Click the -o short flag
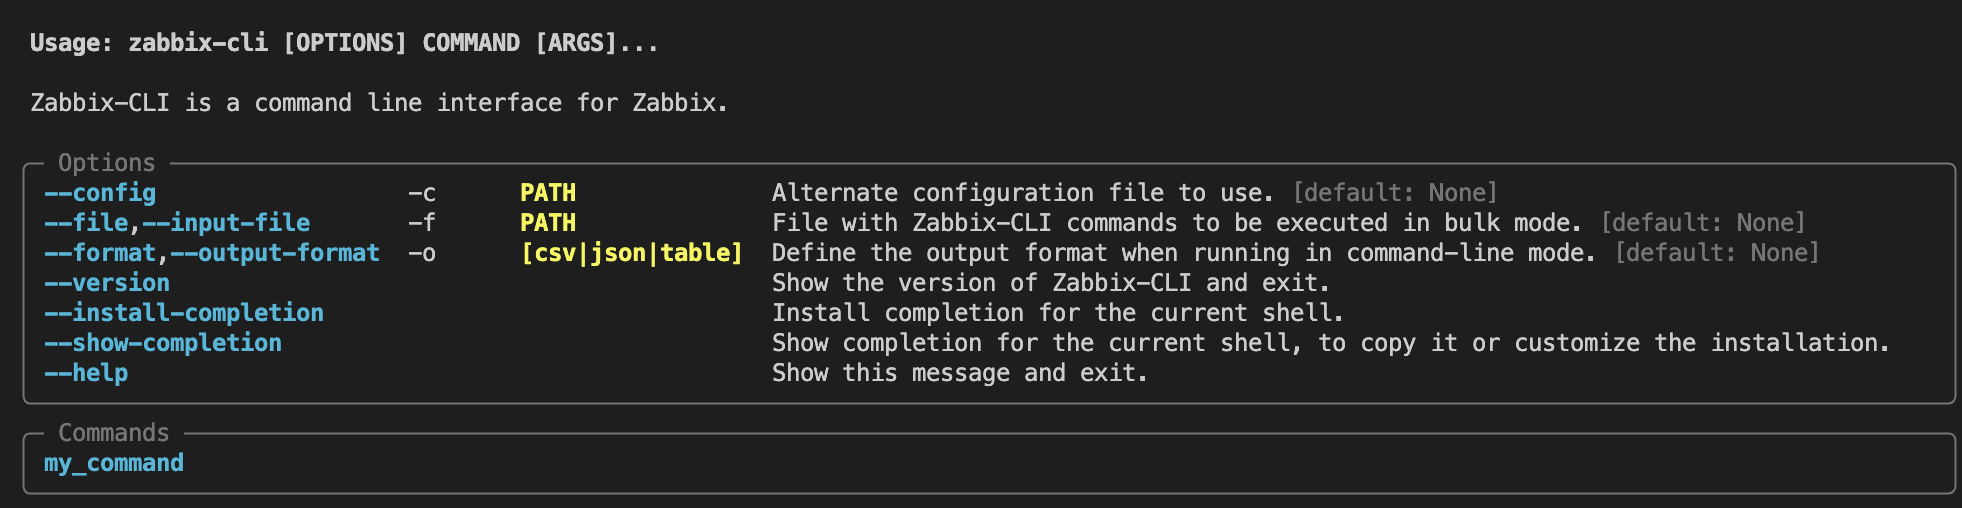This screenshot has width=1962, height=508. [x=422, y=253]
